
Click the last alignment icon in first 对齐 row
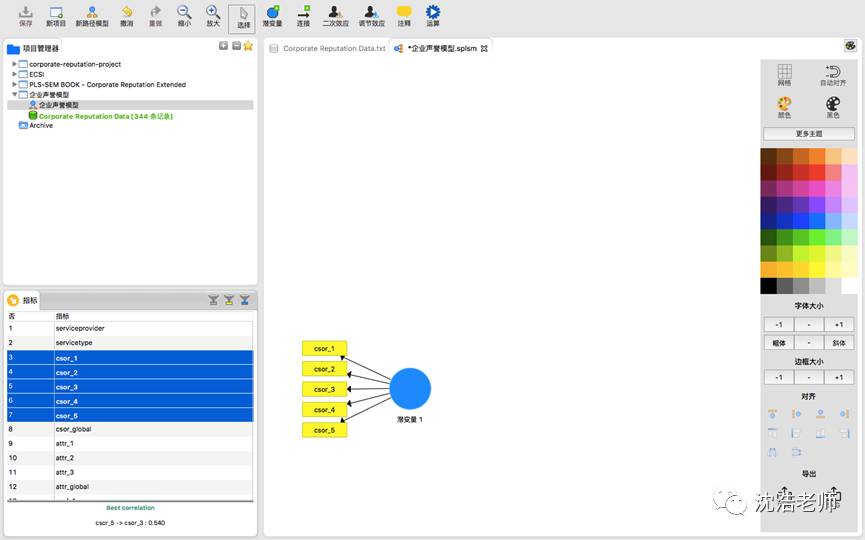point(845,414)
